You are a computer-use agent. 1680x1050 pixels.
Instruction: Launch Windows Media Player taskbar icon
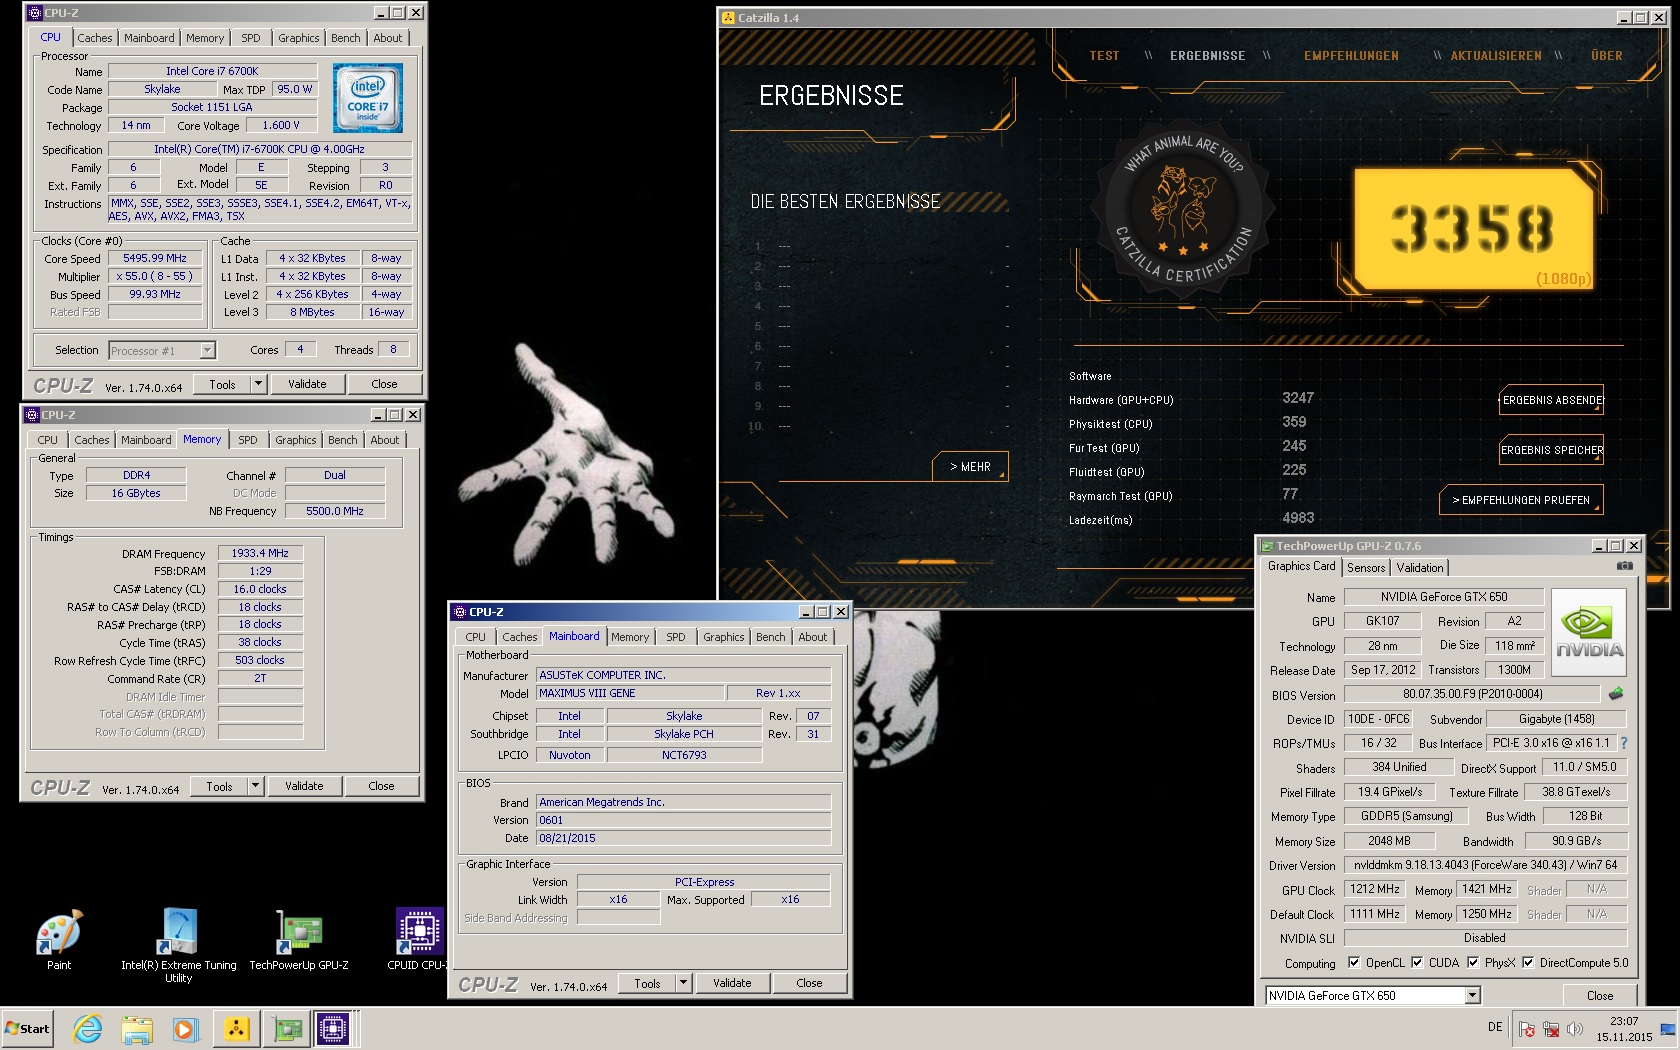coord(185,1028)
